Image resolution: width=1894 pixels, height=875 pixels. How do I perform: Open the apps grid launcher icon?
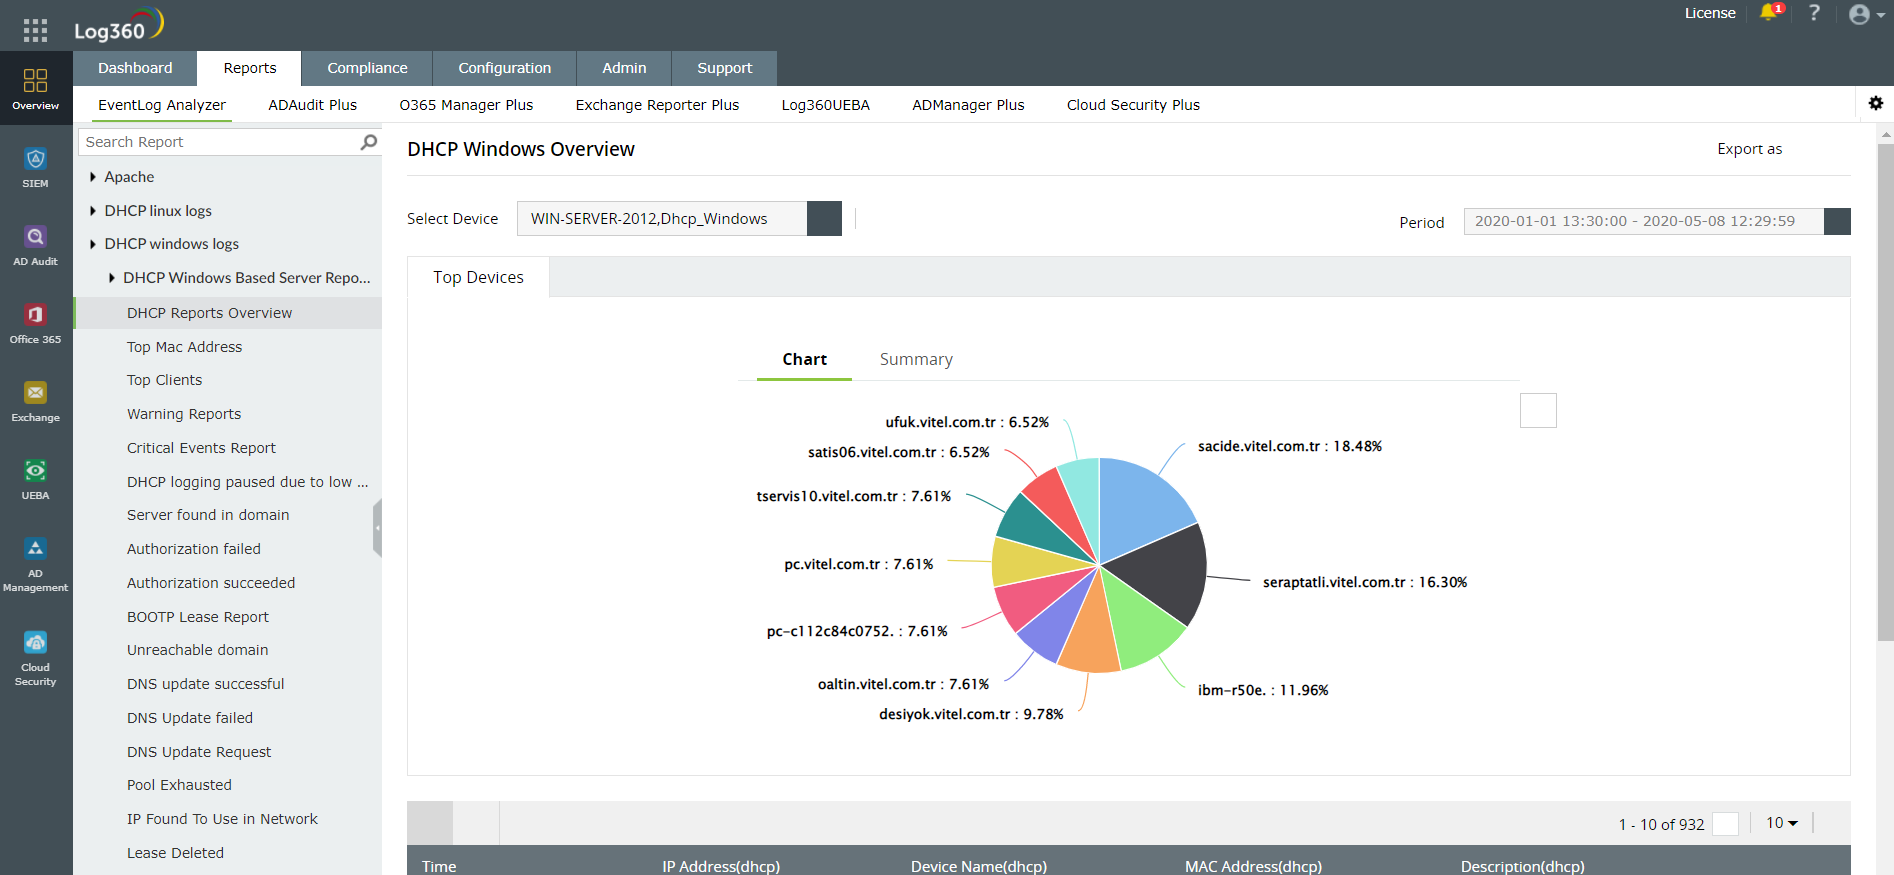[35, 30]
